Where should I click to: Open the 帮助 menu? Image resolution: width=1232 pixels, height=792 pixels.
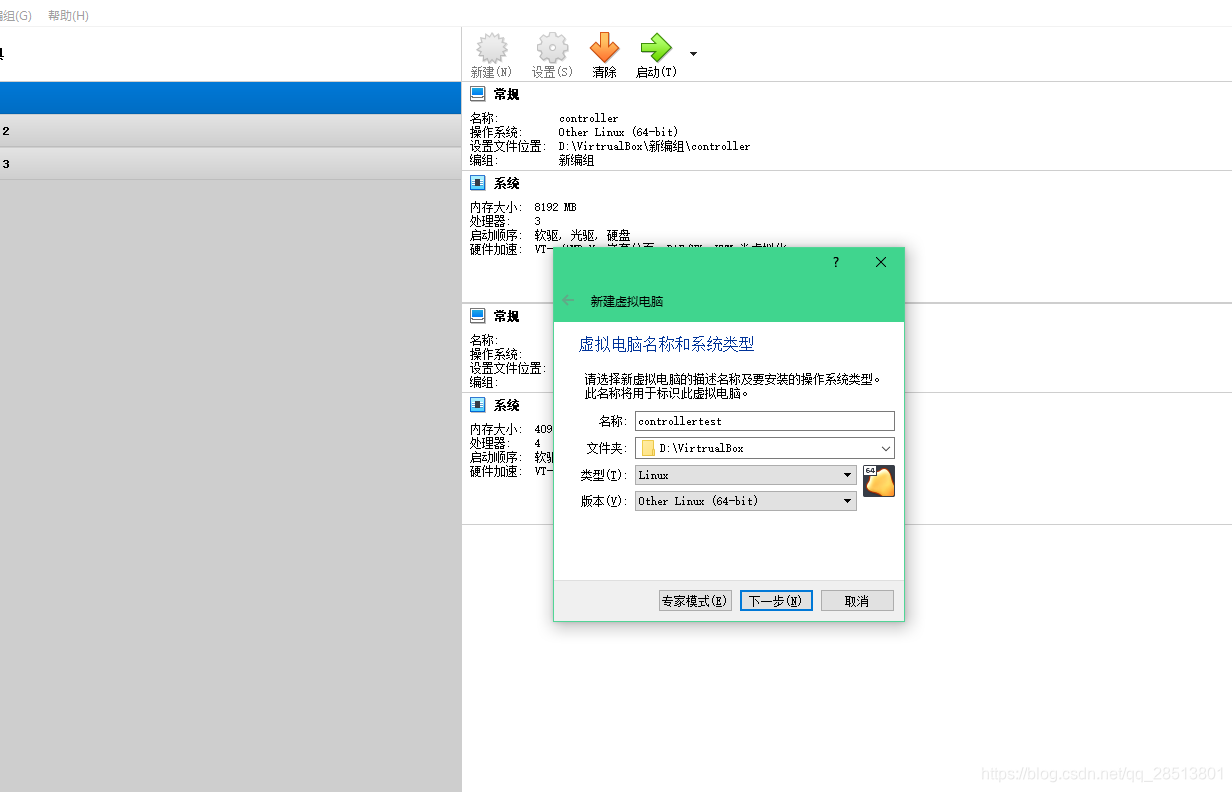click(67, 15)
